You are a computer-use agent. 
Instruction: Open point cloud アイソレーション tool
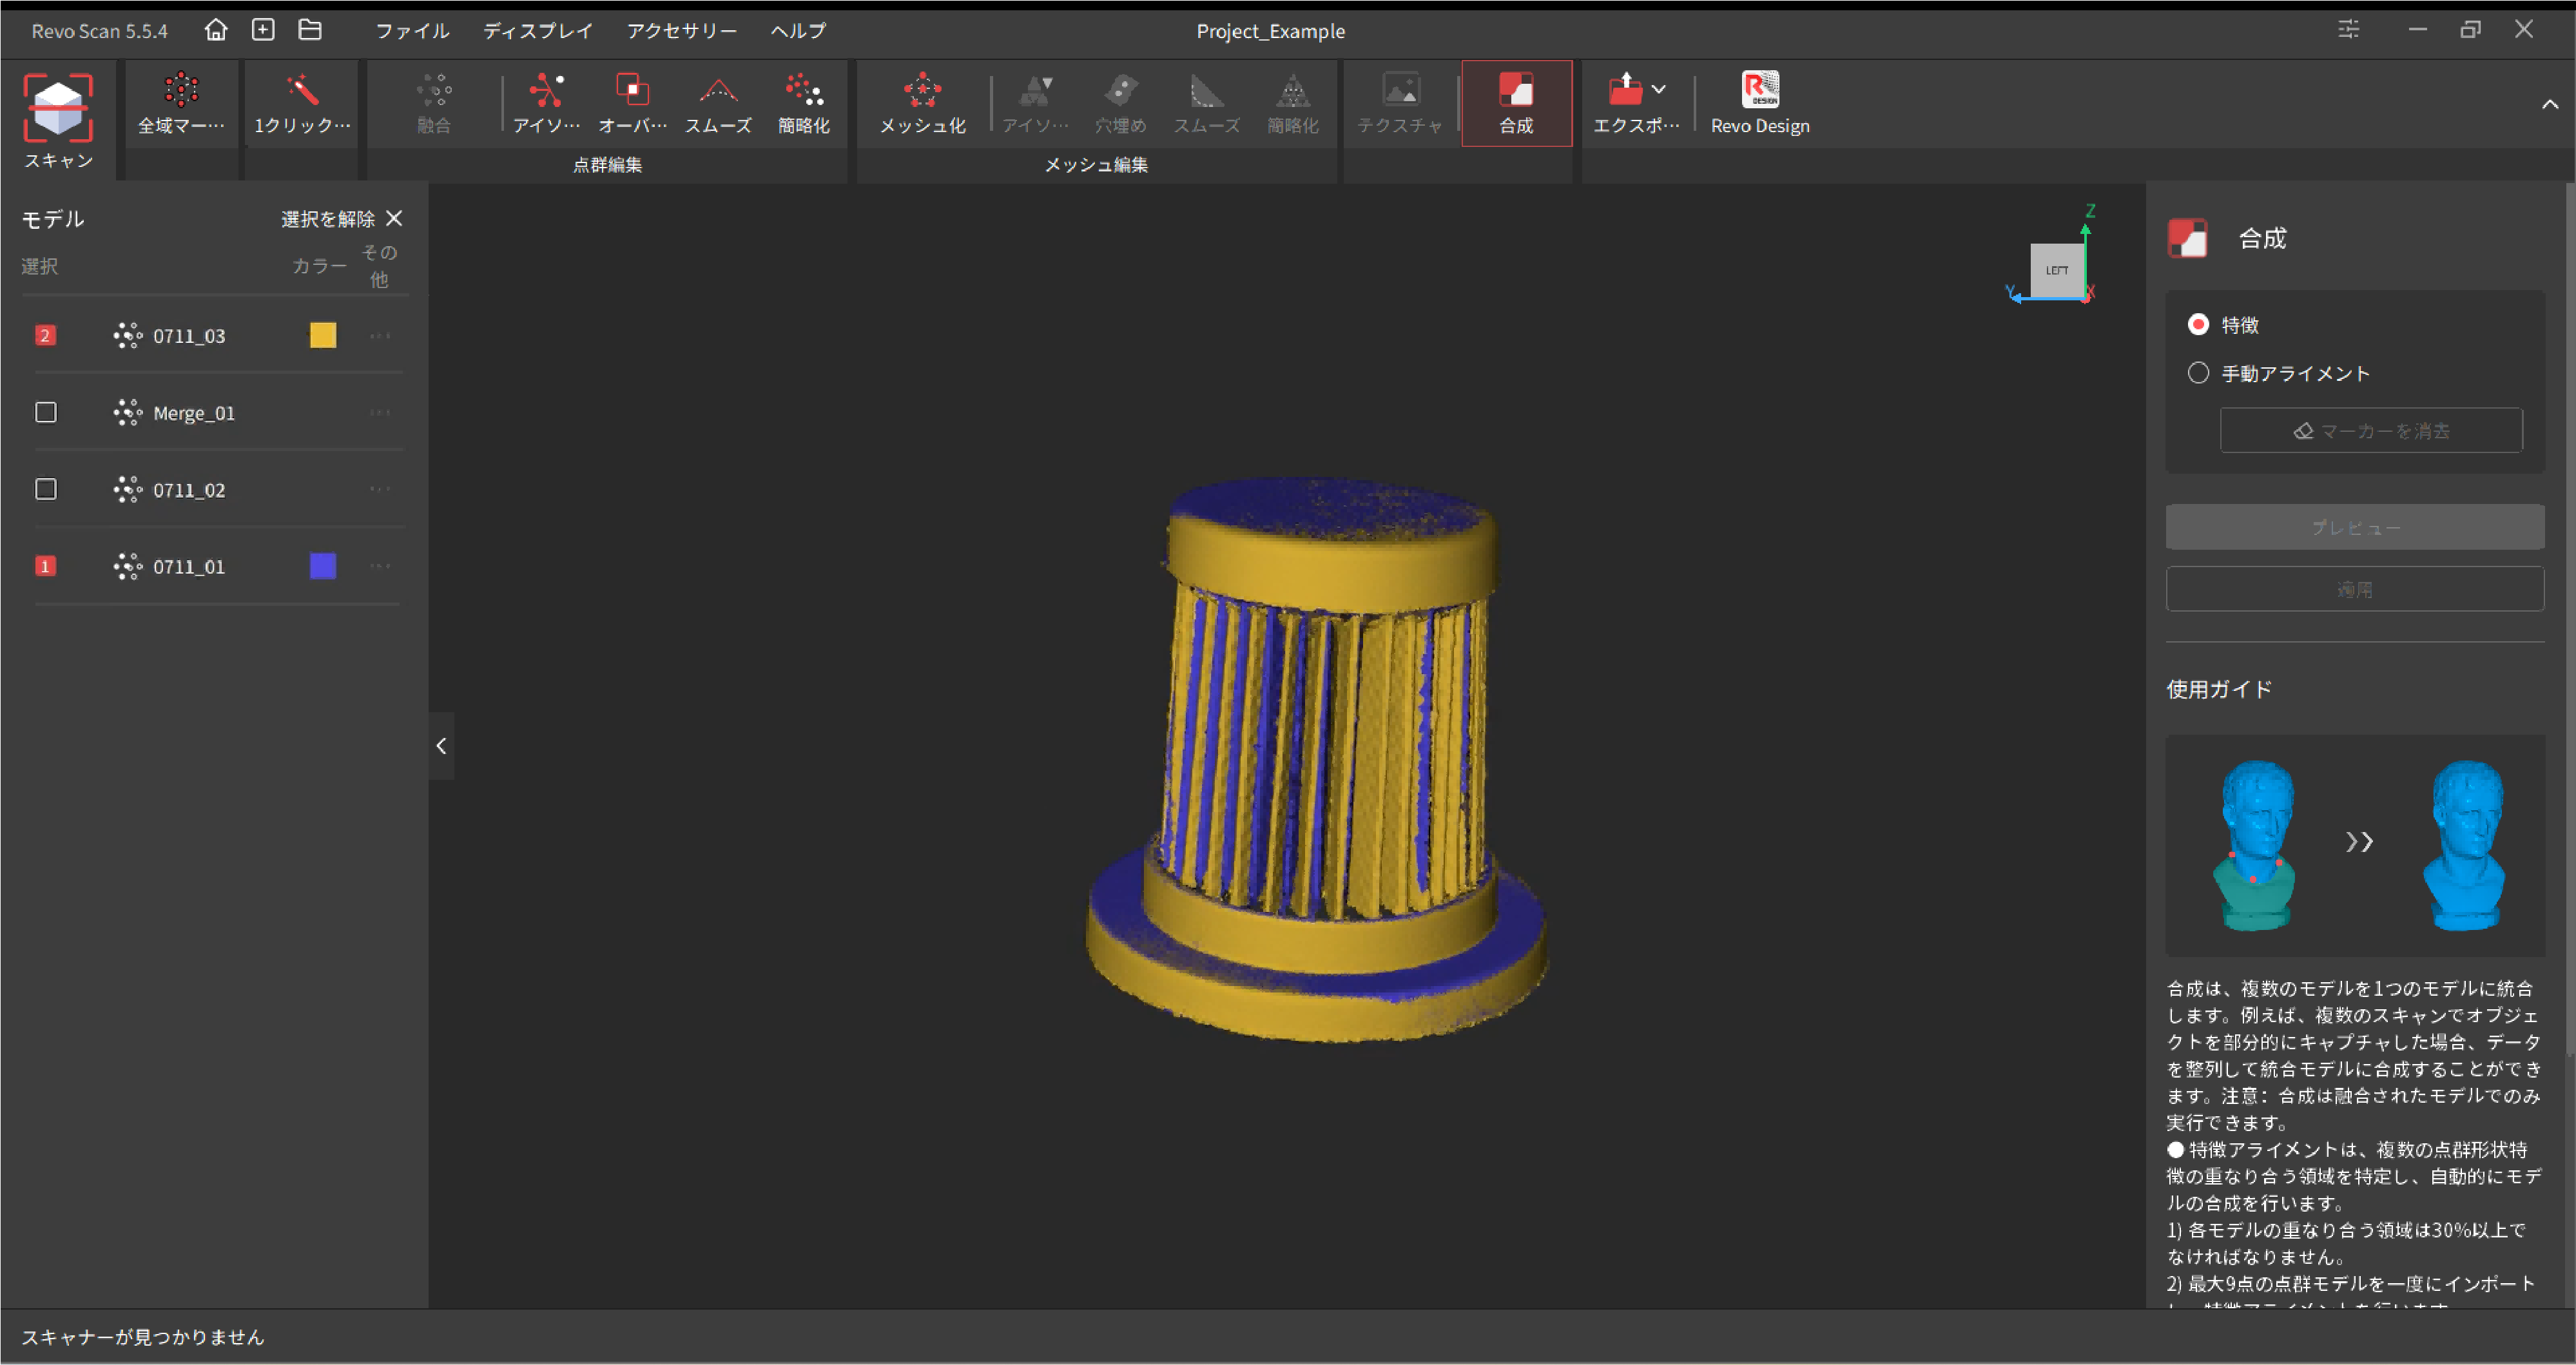[x=546, y=102]
